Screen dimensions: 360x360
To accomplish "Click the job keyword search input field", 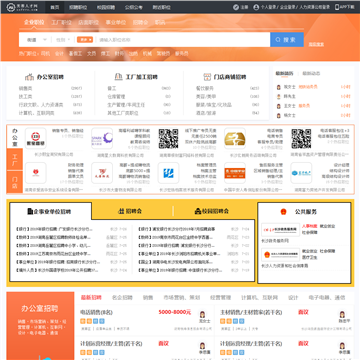I will pyautogui.click(x=183, y=40).
